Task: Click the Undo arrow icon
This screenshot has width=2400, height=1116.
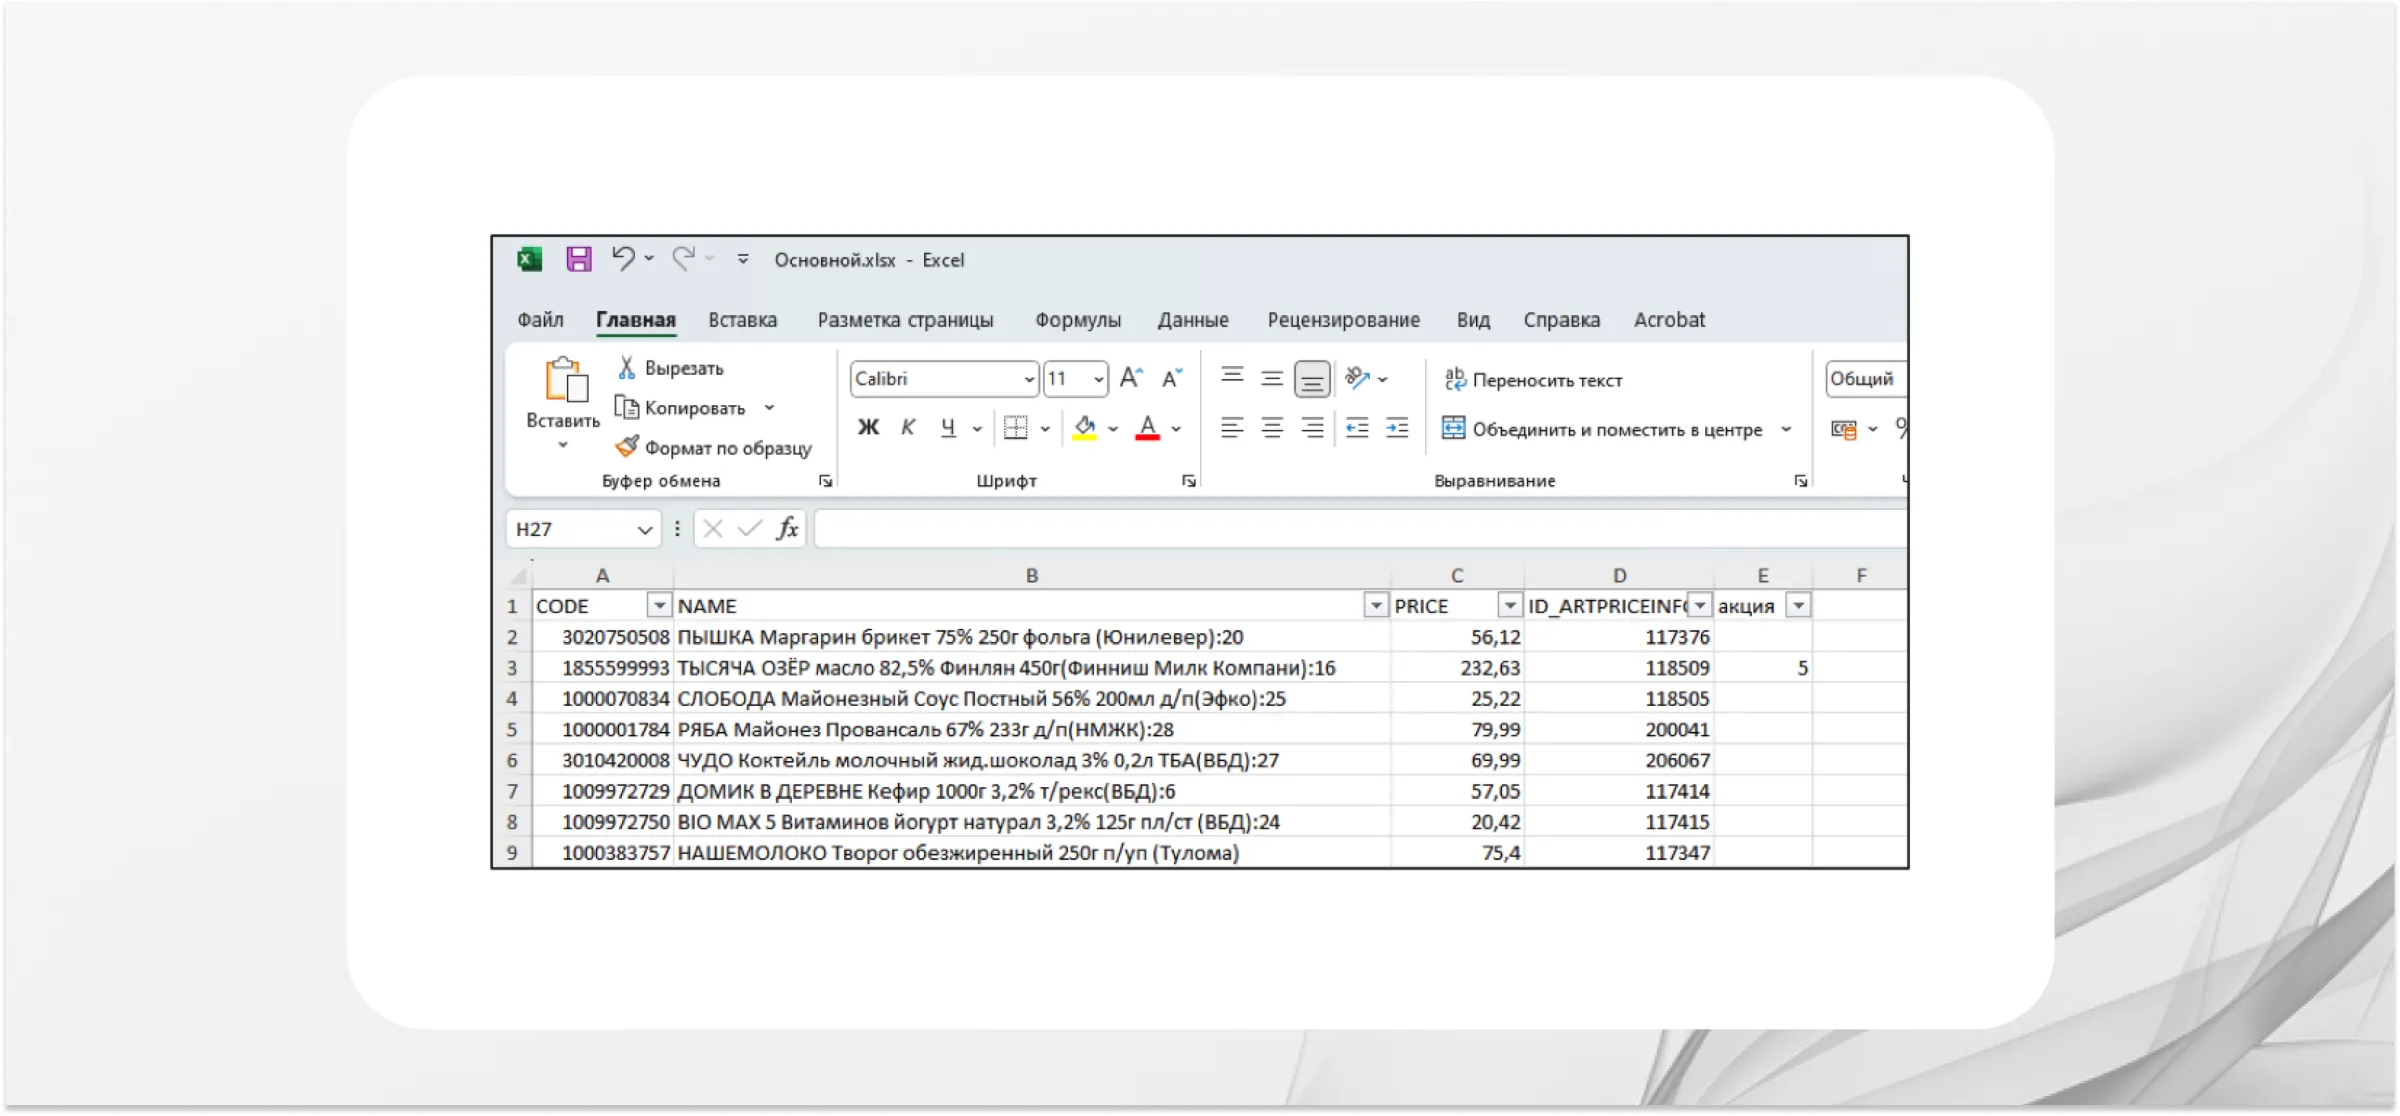Action: (x=623, y=259)
